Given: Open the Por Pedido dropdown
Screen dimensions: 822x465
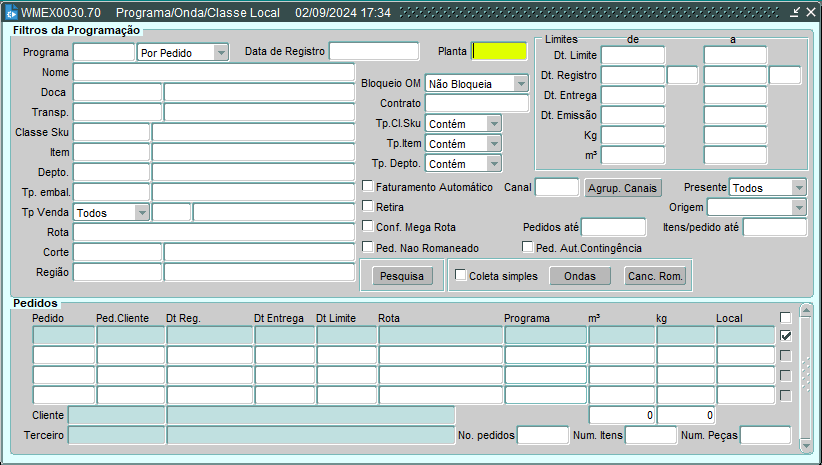Looking at the screenshot, I should (221, 52).
